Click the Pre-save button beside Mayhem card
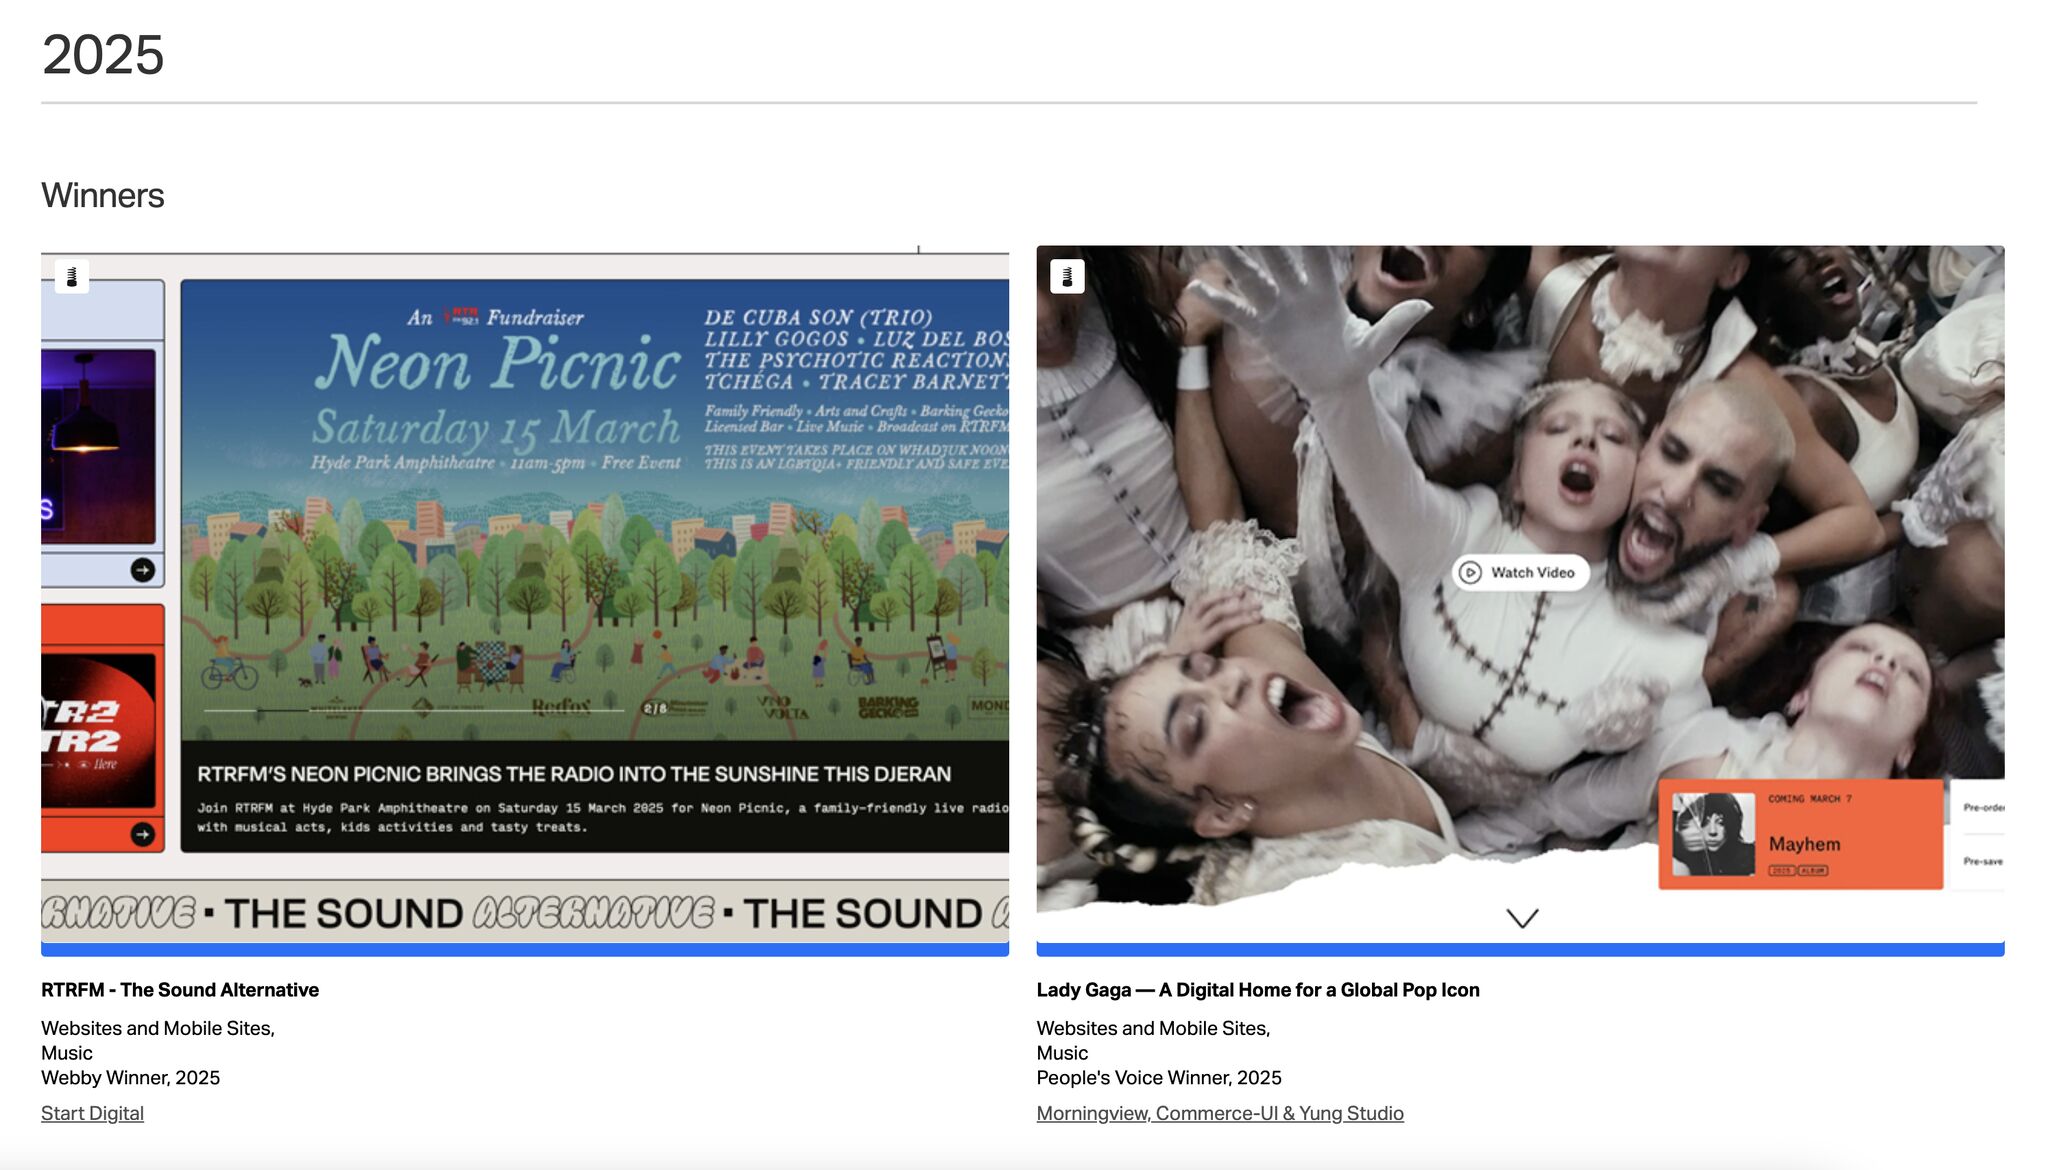The width and height of the screenshot is (2048, 1170). (1981, 861)
